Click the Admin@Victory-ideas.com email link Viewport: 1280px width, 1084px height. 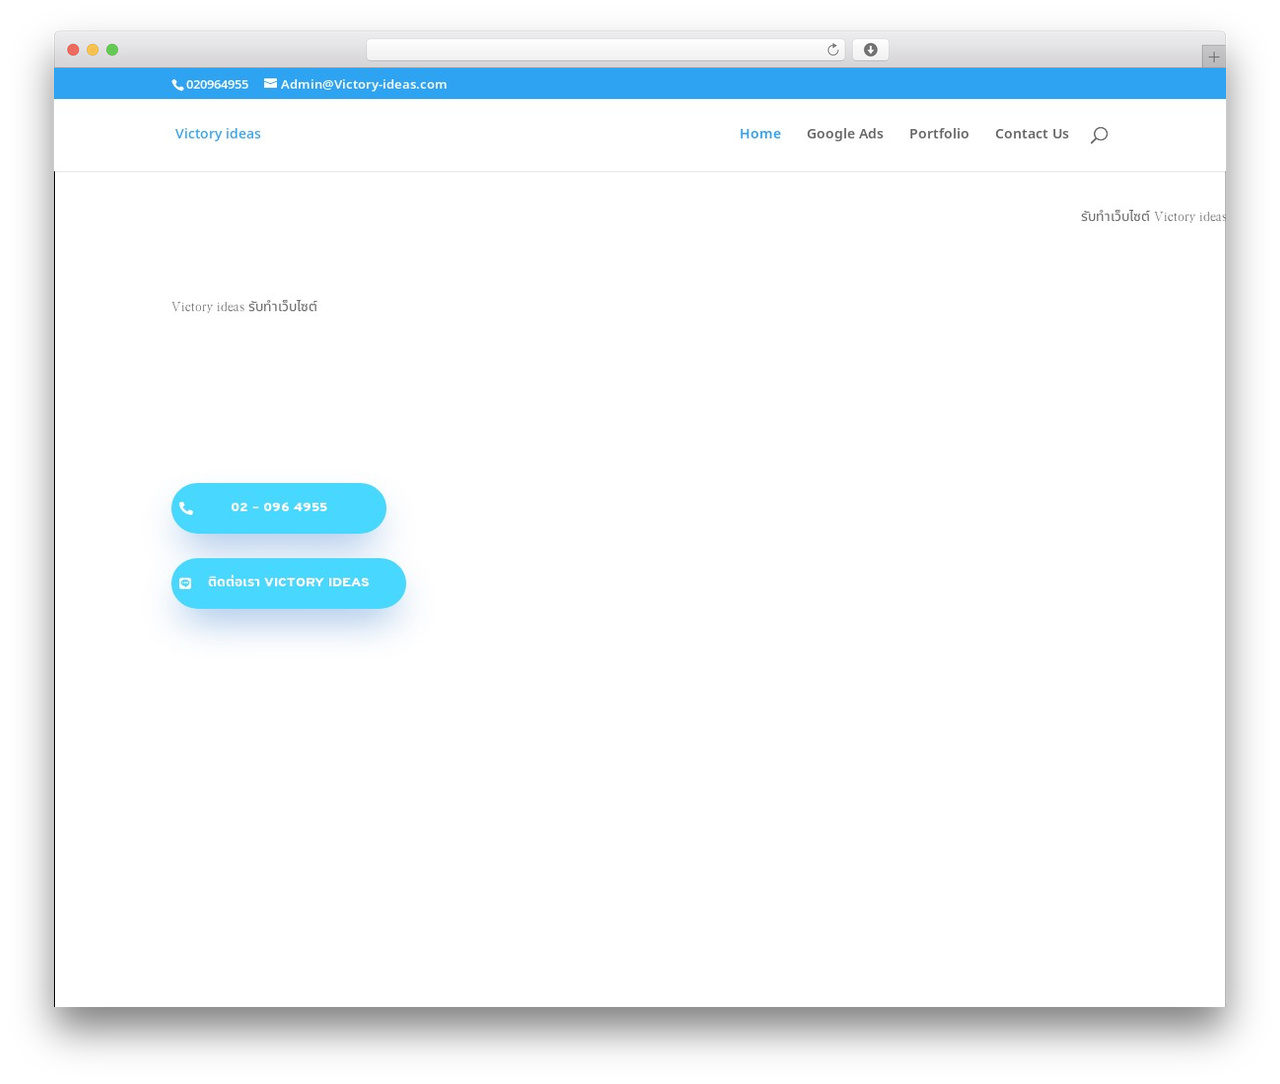pyautogui.click(x=364, y=84)
